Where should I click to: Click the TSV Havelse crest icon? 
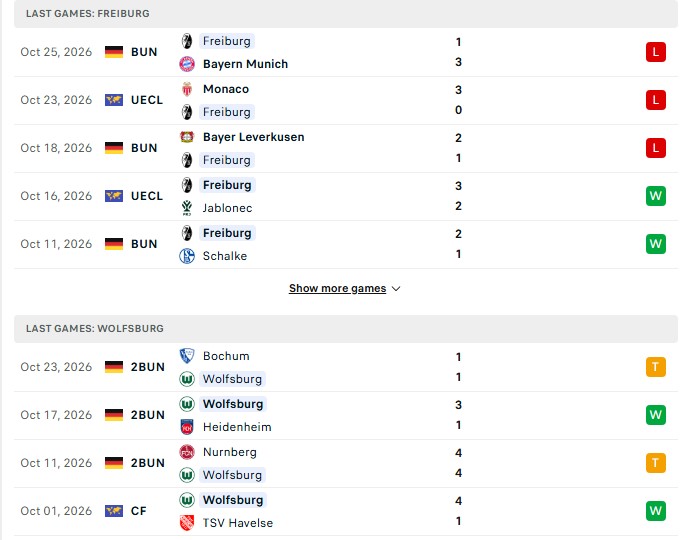187,523
